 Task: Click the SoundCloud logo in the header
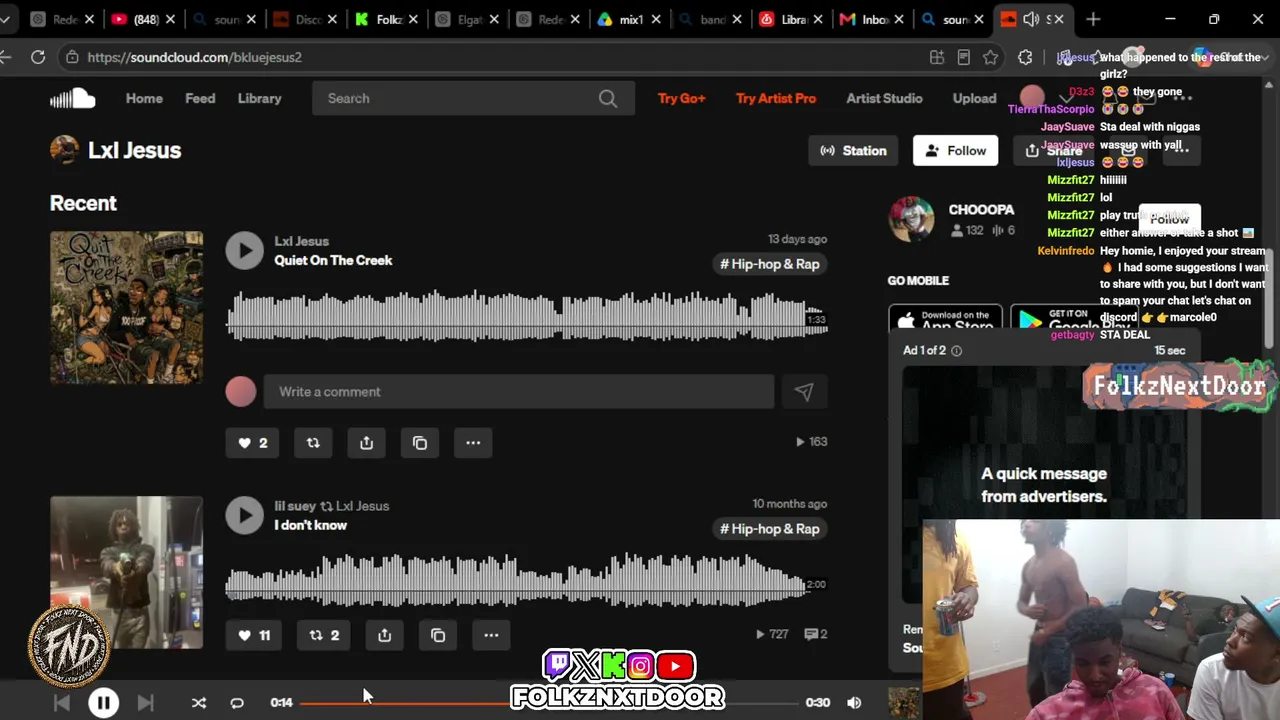tap(72, 98)
